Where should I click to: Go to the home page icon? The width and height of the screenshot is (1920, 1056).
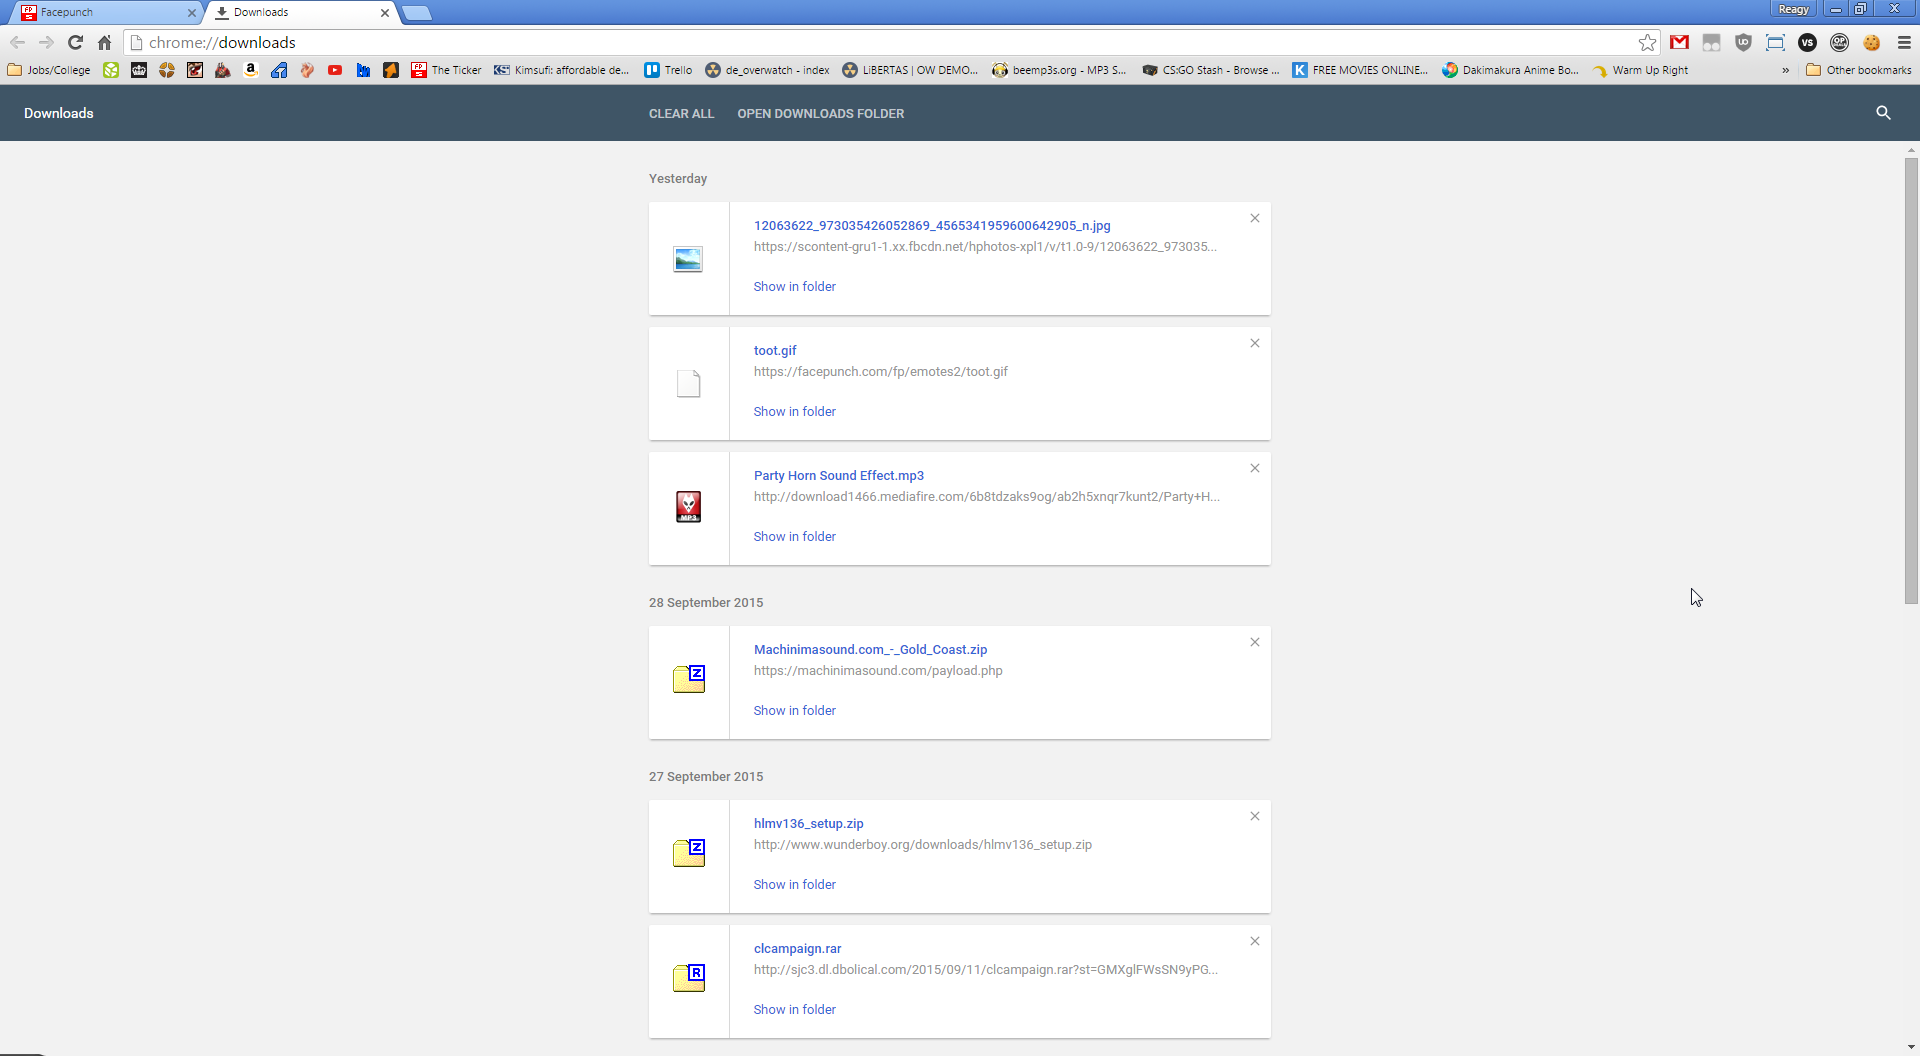pyautogui.click(x=104, y=42)
